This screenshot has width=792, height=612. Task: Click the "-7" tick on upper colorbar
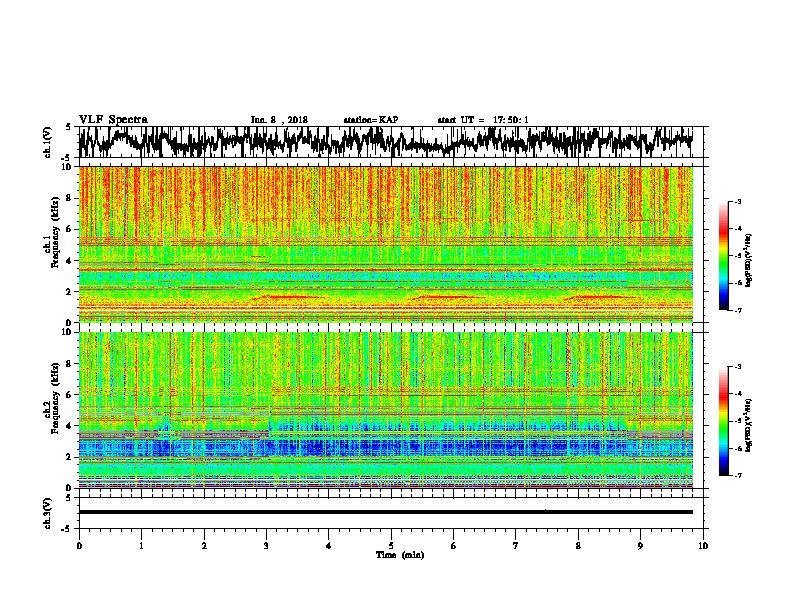738,310
